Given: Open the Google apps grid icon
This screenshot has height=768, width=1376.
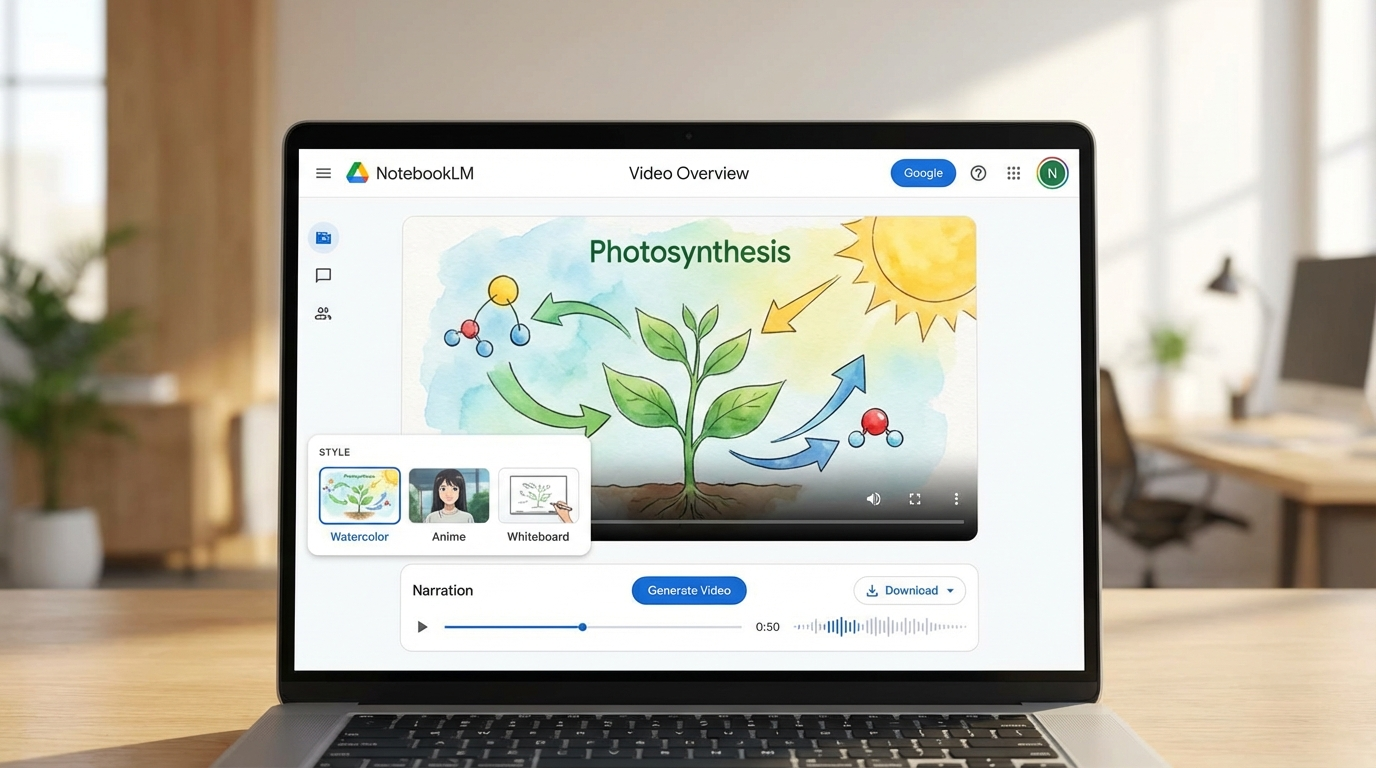Looking at the screenshot, I should click(1013, 172).
